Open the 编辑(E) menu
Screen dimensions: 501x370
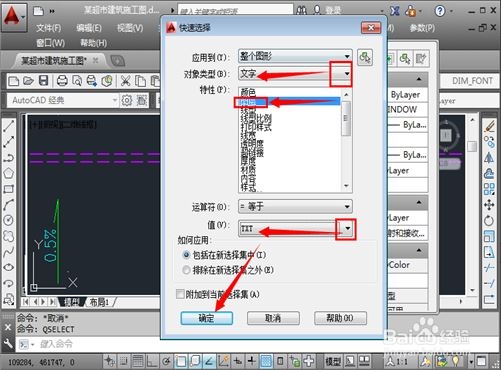(x=89, y=28)
